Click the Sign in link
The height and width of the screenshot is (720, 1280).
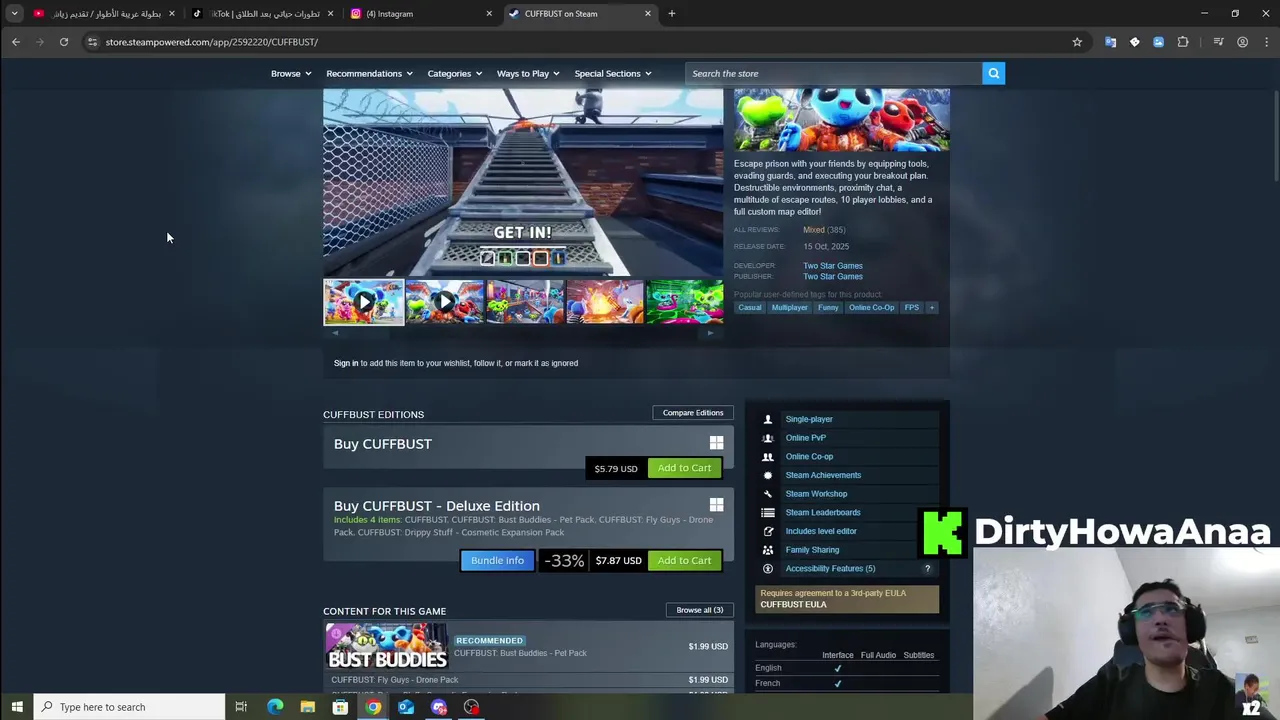[346, 363]
